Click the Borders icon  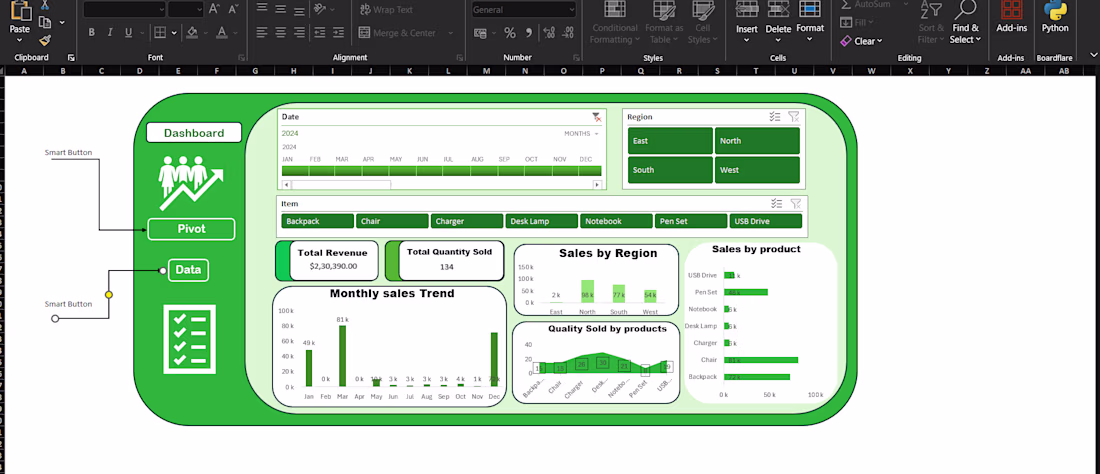[160, 32]
